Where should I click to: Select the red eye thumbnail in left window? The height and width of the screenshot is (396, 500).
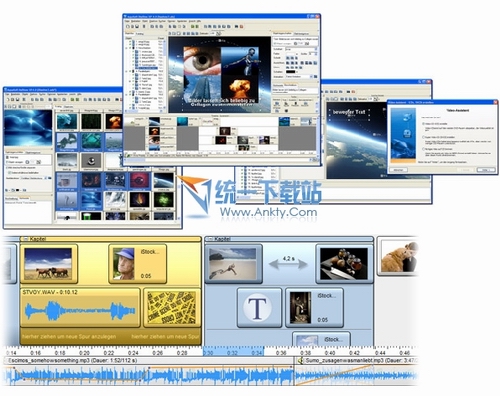(139, 181)
